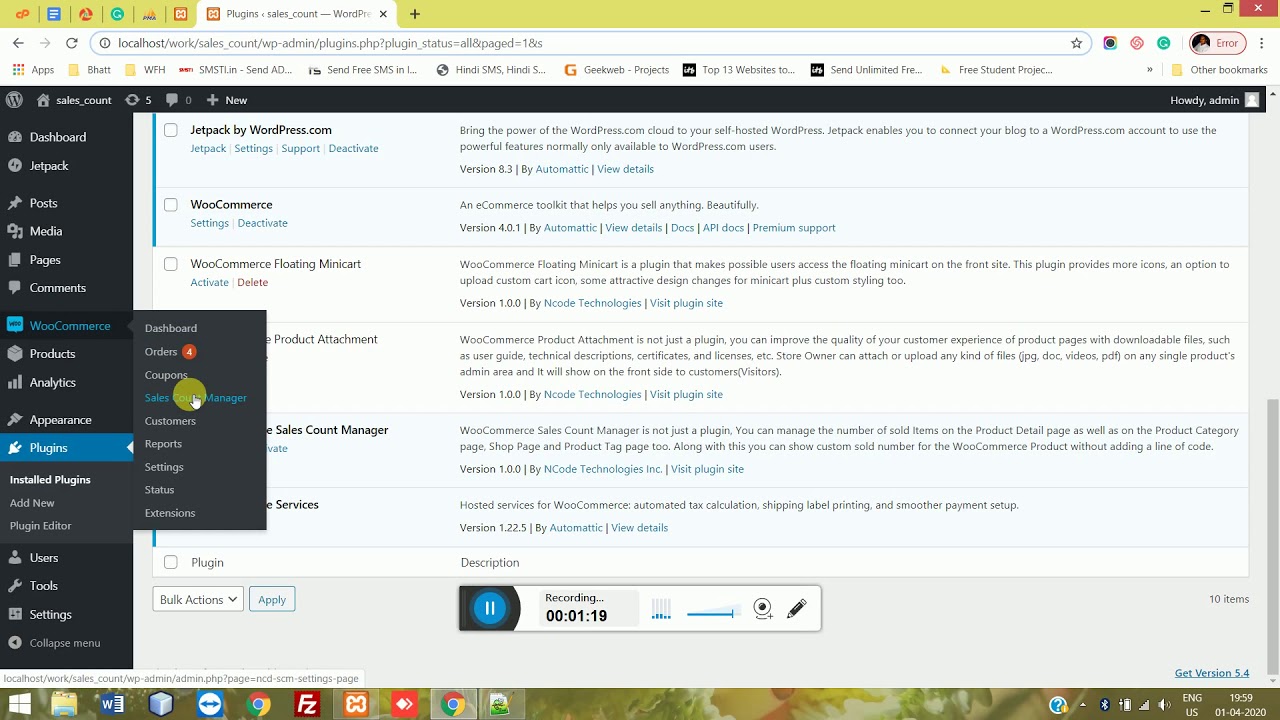Pause the screen recording
The image size is (1280, 720).
[490, 608]
